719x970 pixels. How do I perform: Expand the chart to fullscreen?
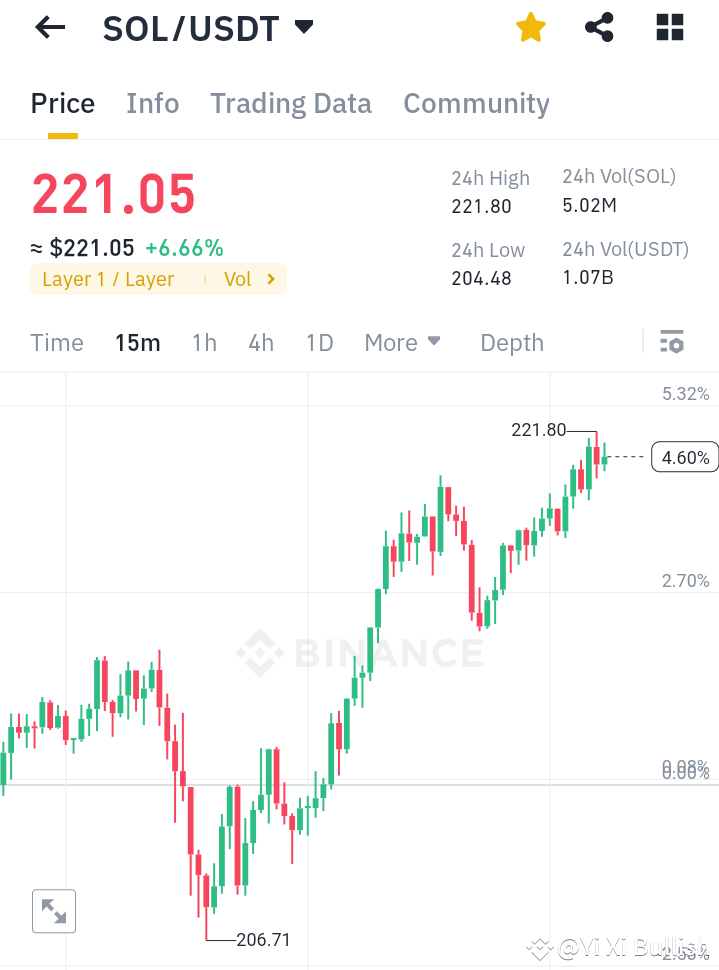click(x=54, y=911)
